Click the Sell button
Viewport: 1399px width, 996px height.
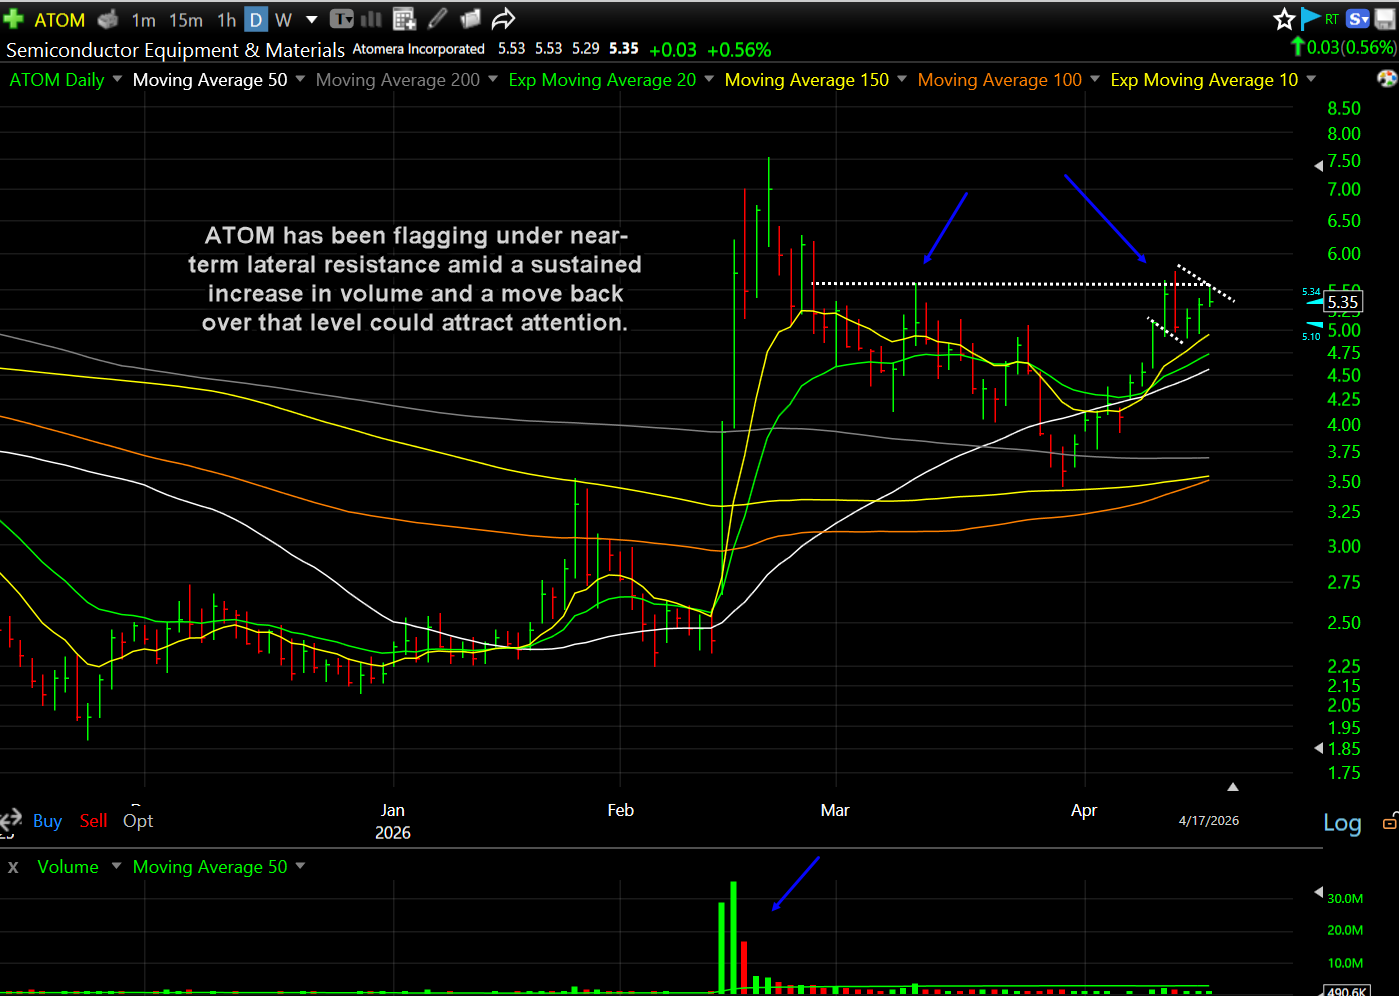click(93, 821)
